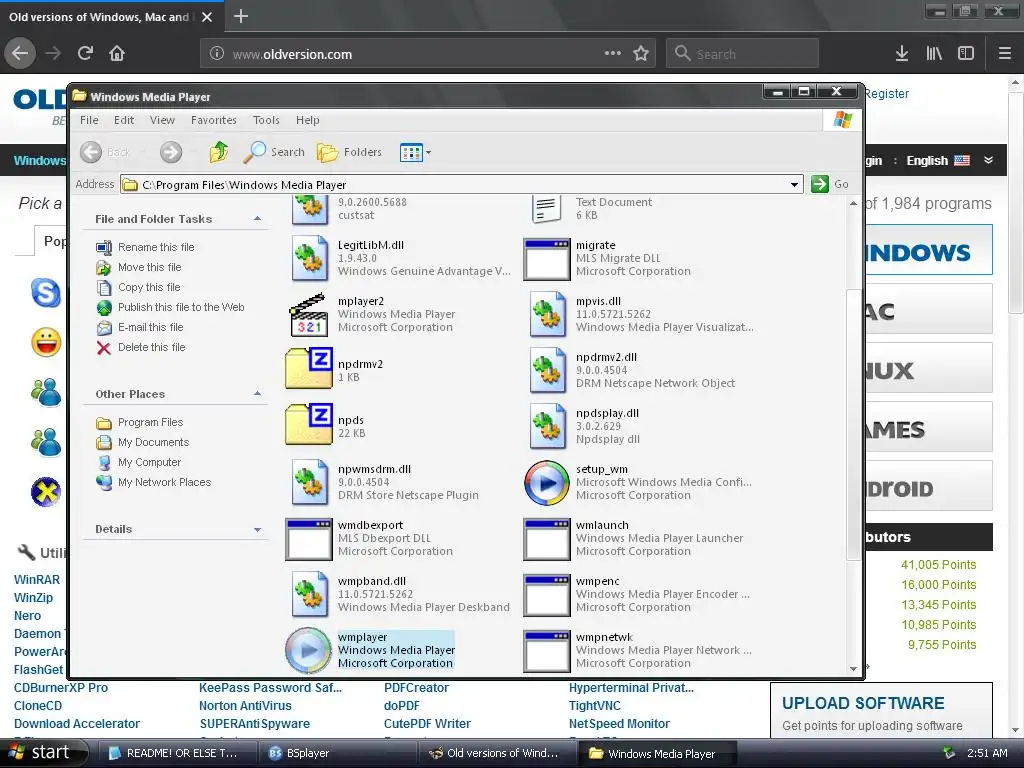The height and width of the screenshot is (768, 1024).
Task: Select the setup_wm media player icon
Action: coord(547,483)
